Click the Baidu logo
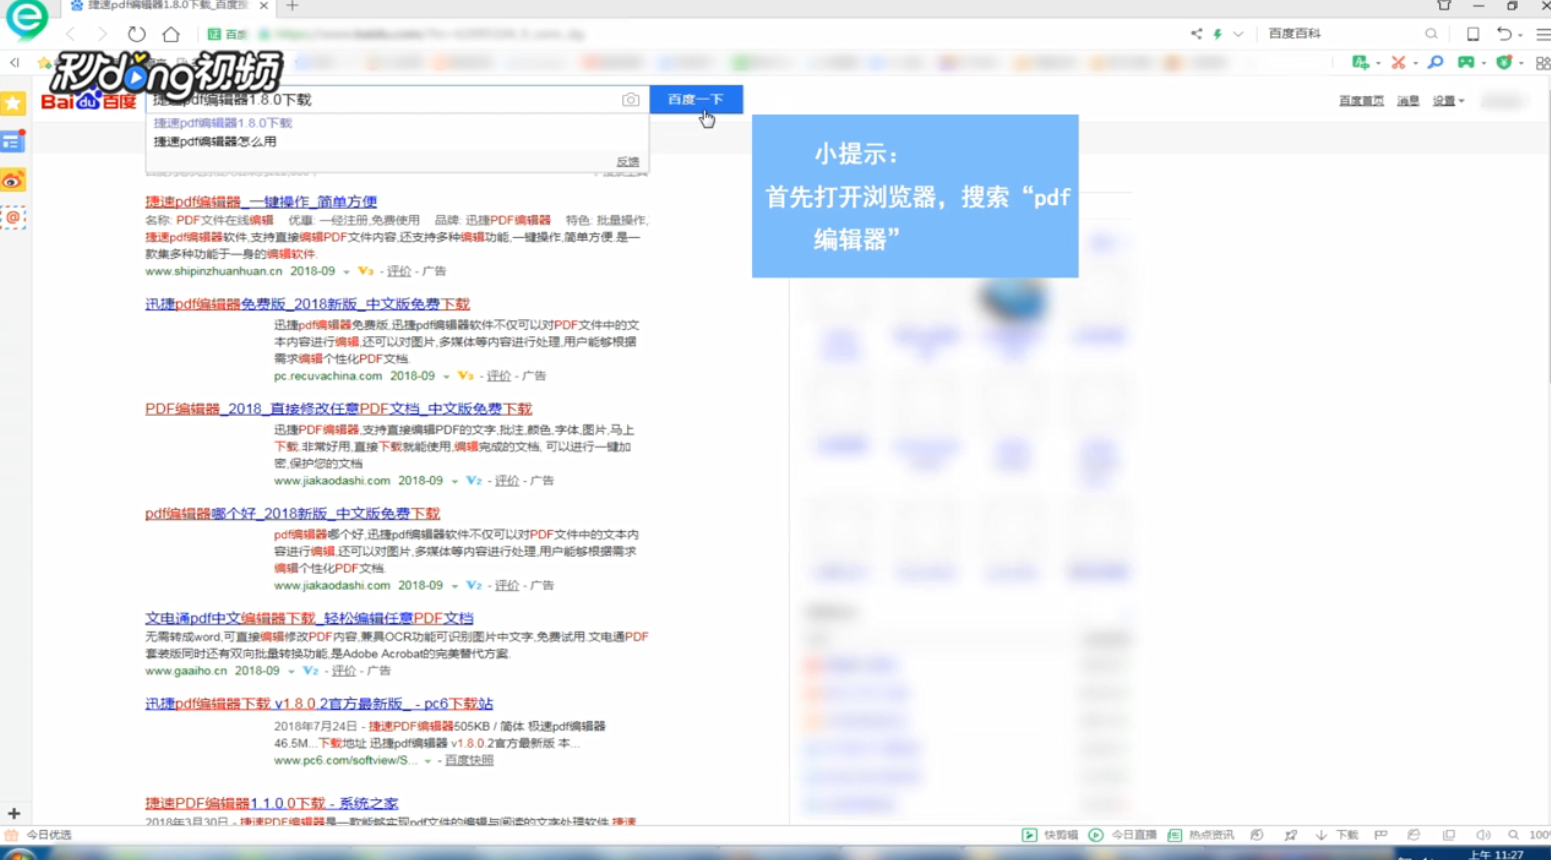 click(x=88, y=100)
